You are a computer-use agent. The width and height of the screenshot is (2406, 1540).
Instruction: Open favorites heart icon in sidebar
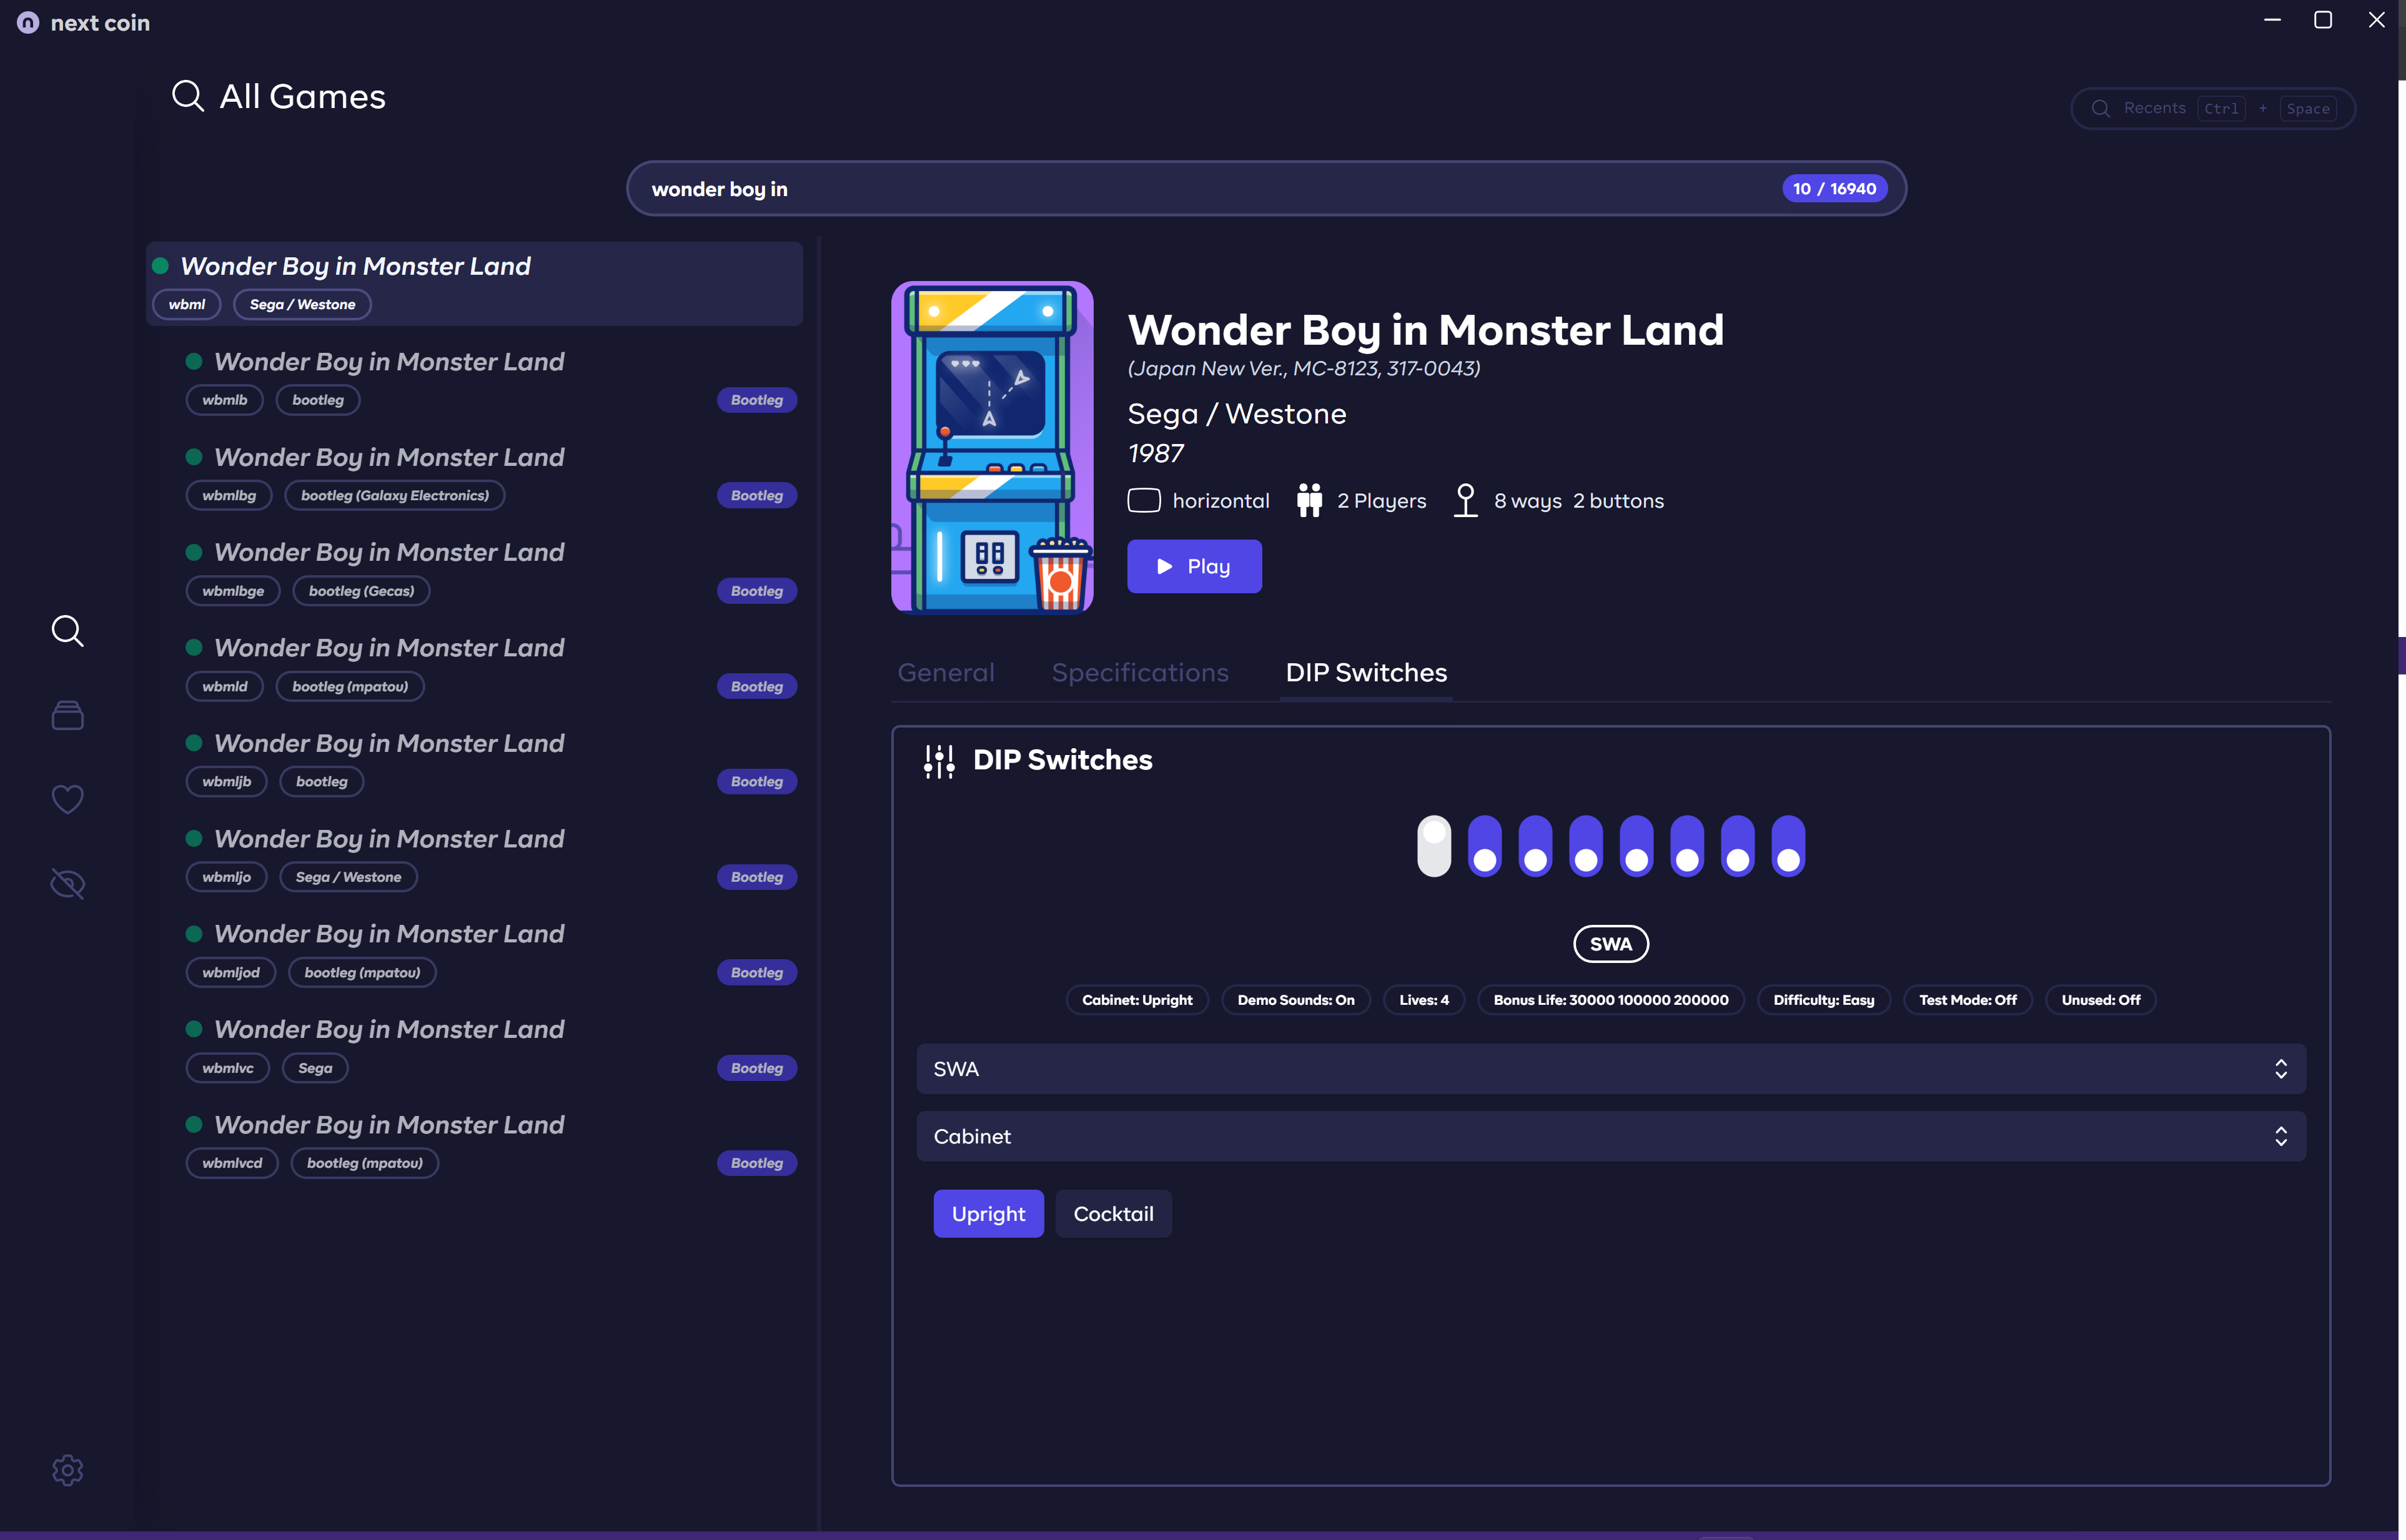[x=67, y=799]
